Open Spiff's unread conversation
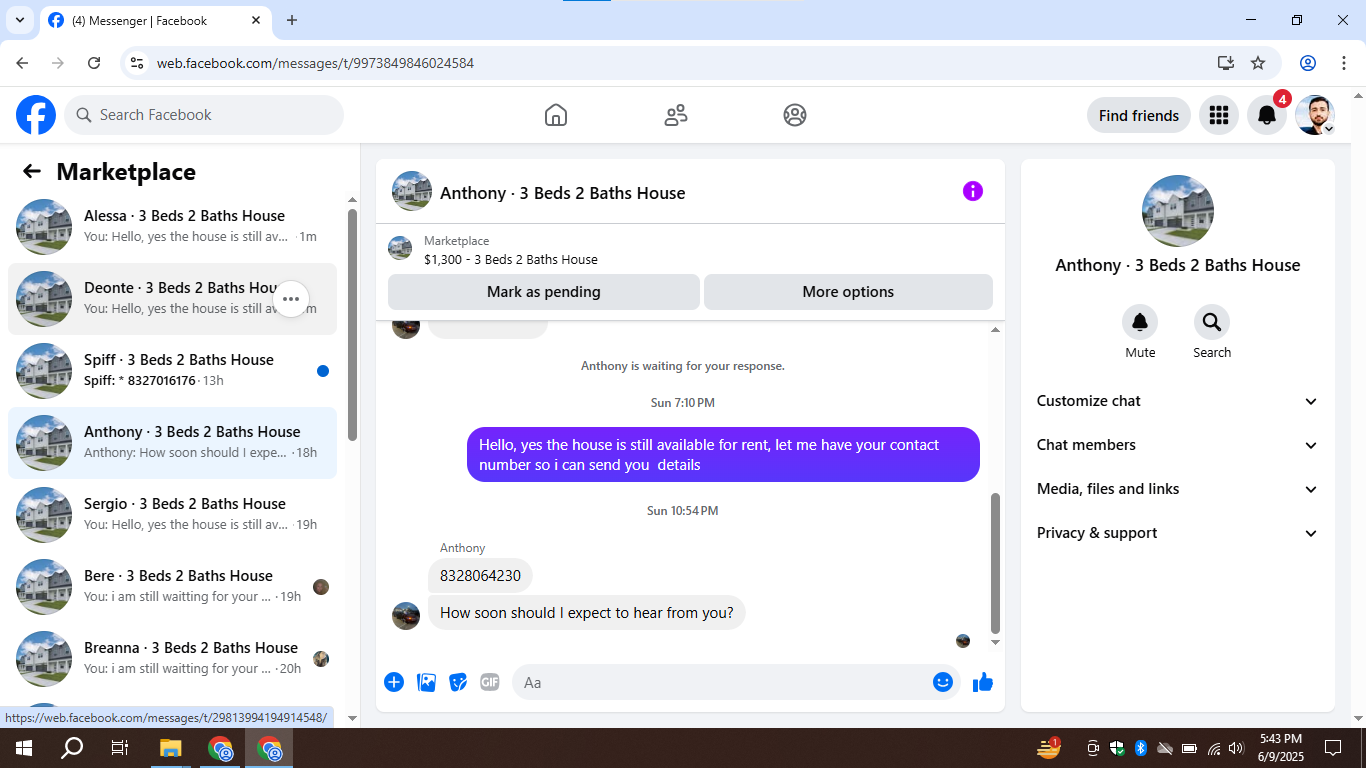This screenshot has width=1366, height=768. click(172, 371)
